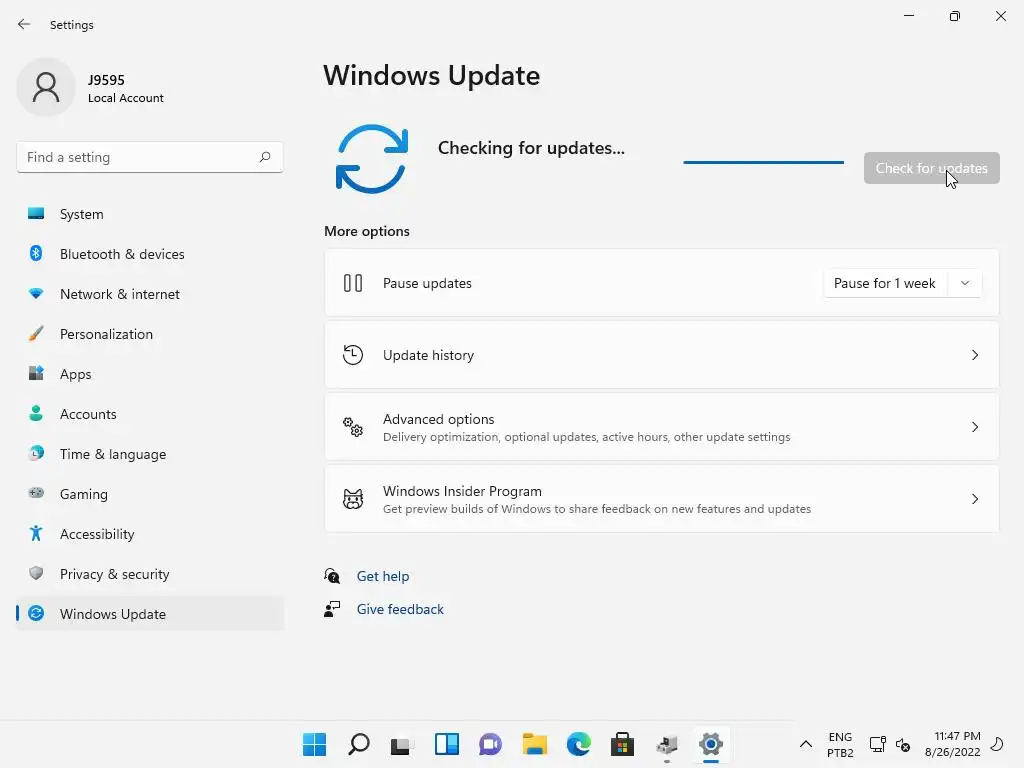The height and width of the screenshot is (768, 1024).
Task: Open Widgets from the taskbar
Action: coord(447,744)
